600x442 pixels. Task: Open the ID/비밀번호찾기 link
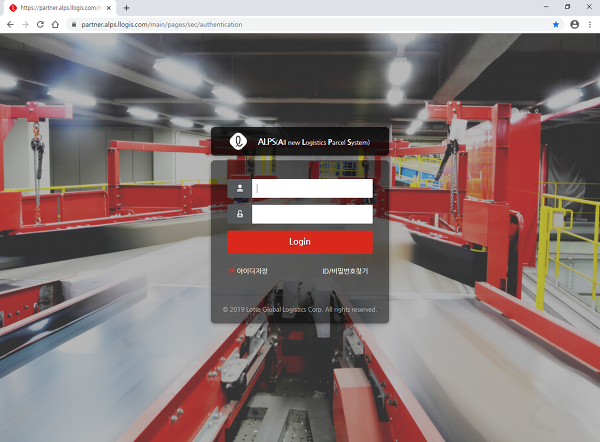(x=345, y=271)
